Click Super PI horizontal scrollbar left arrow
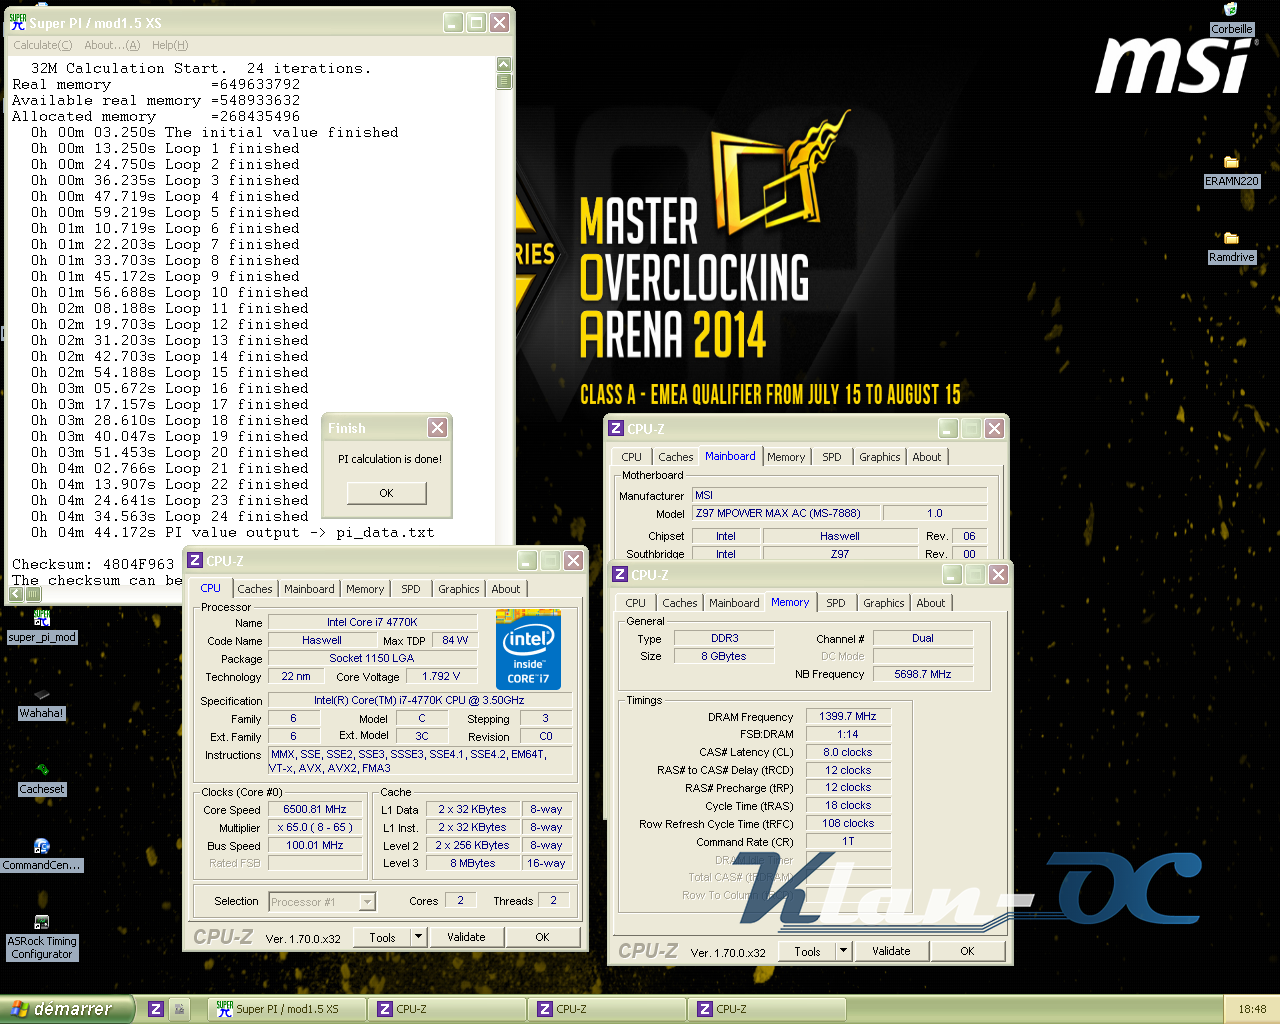This screenshot has width=1280, height=1024. (x=17, y=594)
